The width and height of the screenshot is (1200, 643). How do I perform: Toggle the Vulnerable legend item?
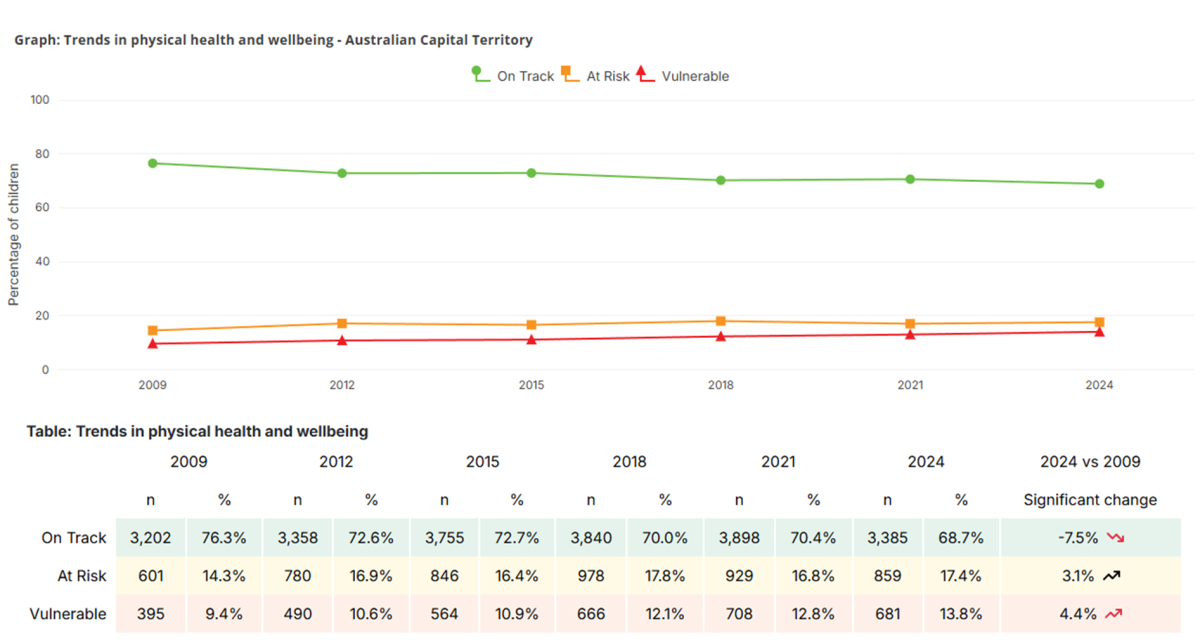pos(683,76)
